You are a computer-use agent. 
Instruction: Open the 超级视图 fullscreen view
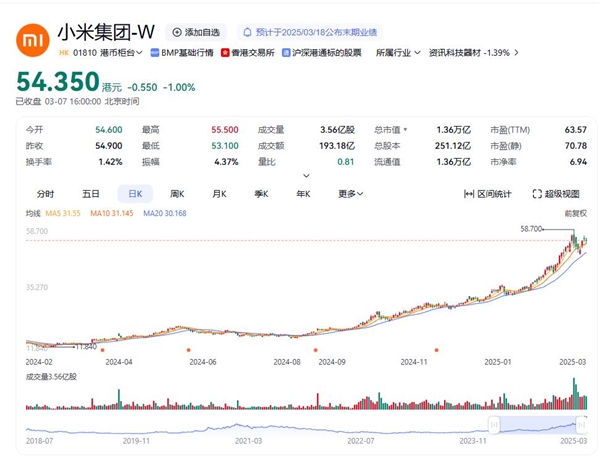556,194
